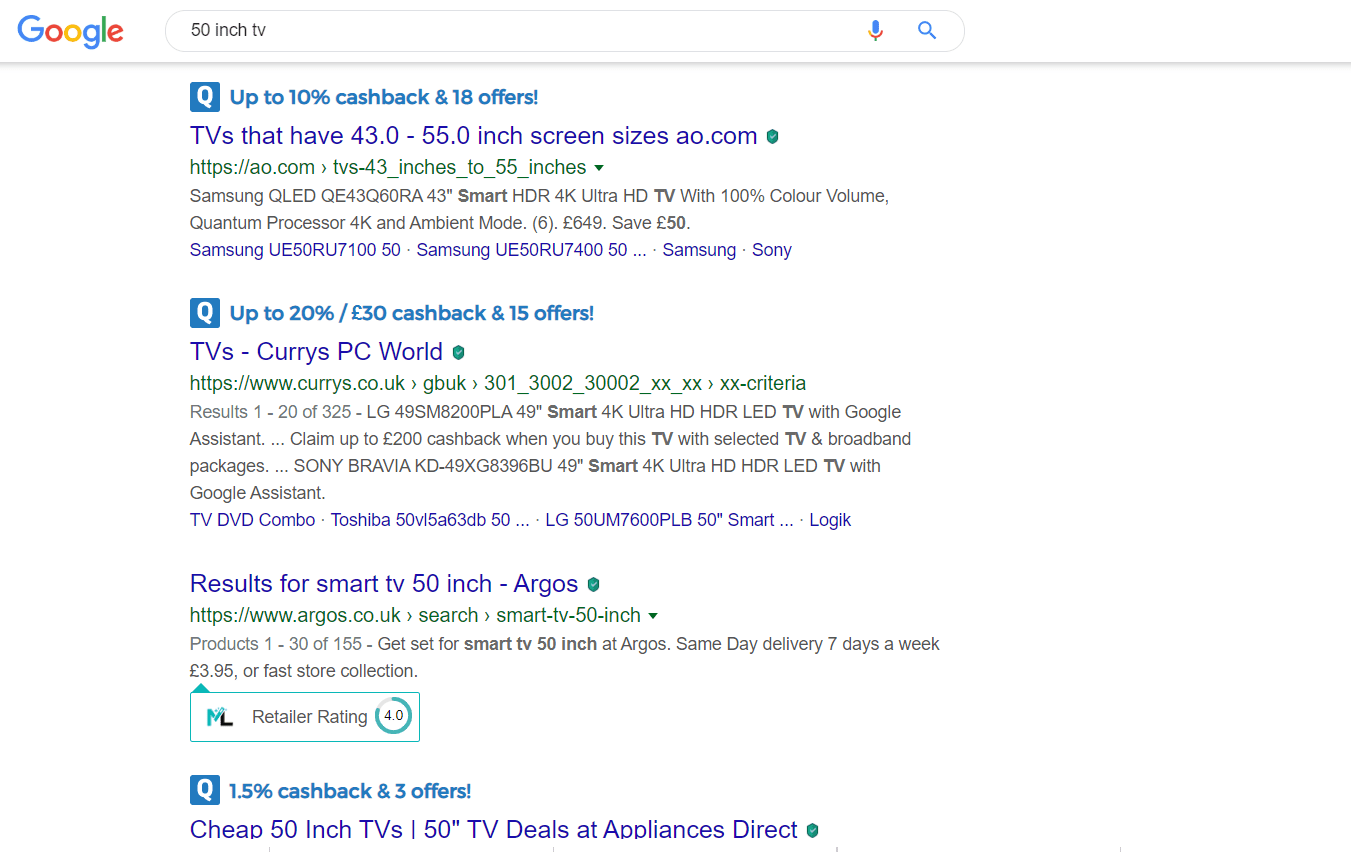Open "Results for smart tv 50 inch - Argos"
This screenshot has width=1351, height=852.
384,584
